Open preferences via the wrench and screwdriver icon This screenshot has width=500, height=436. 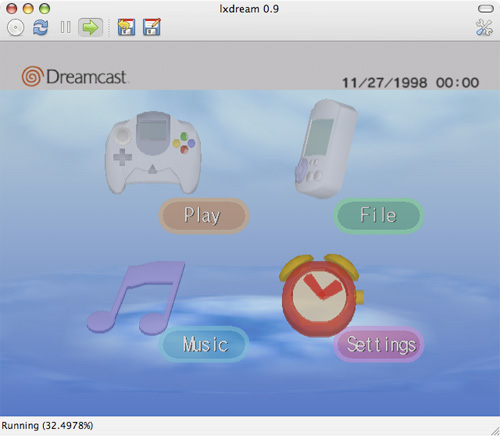[484, 27]
